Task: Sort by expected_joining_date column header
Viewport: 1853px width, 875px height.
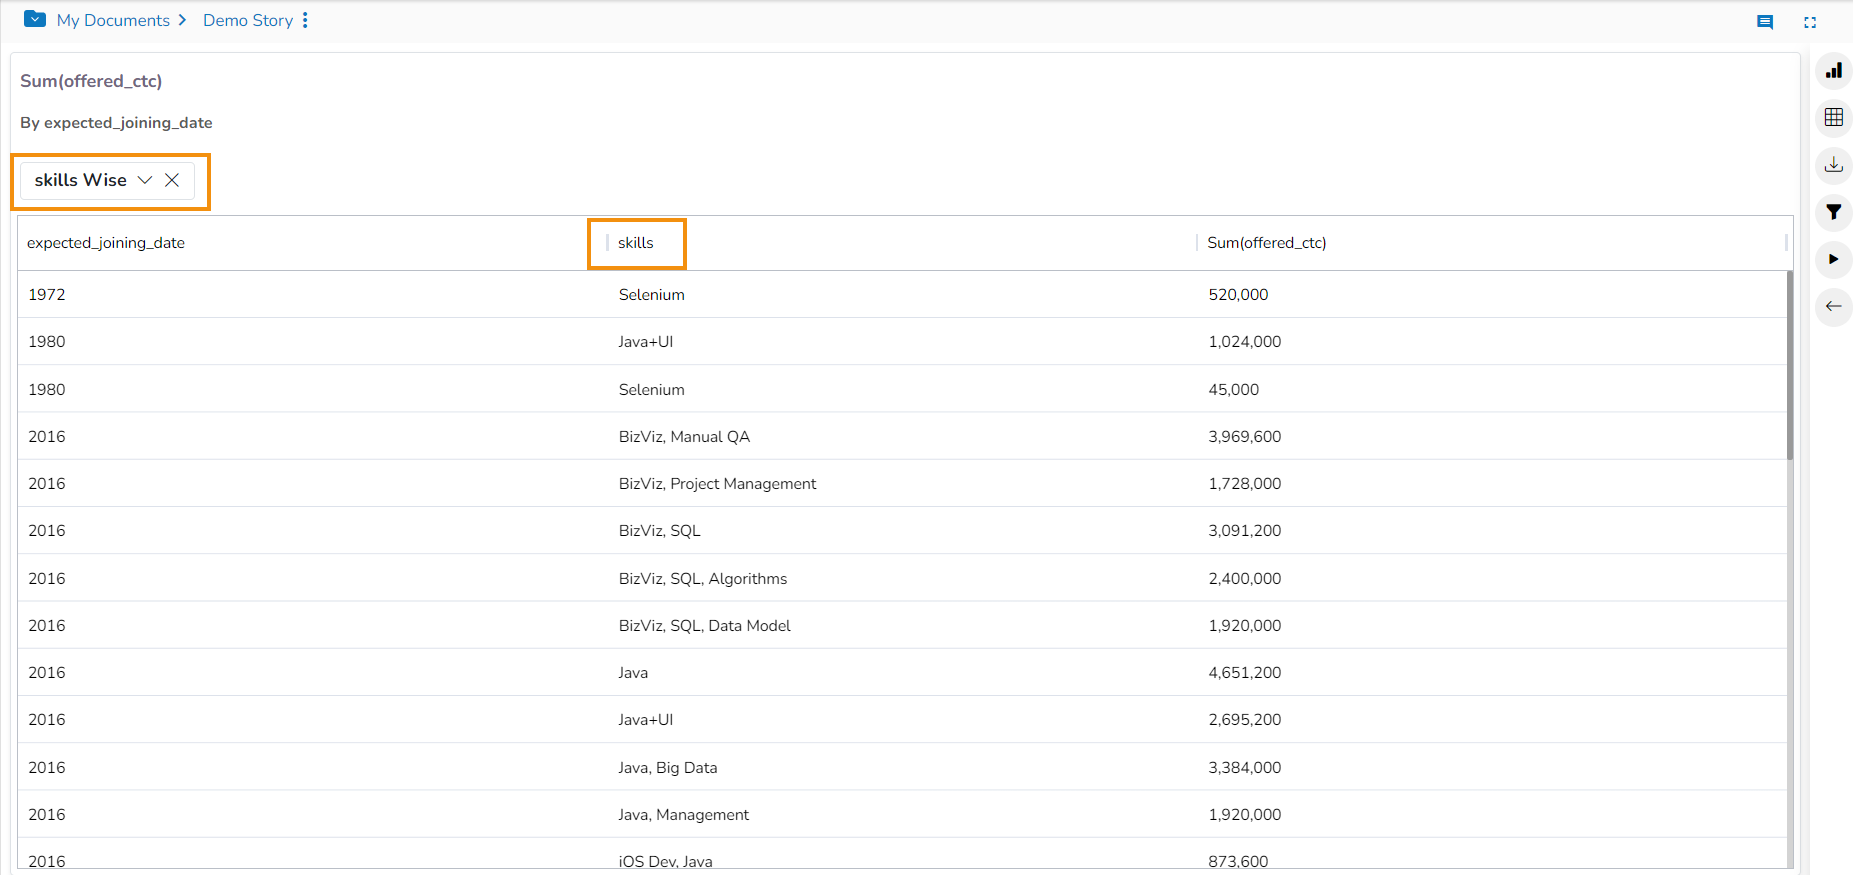Action: tap(106, 243)
